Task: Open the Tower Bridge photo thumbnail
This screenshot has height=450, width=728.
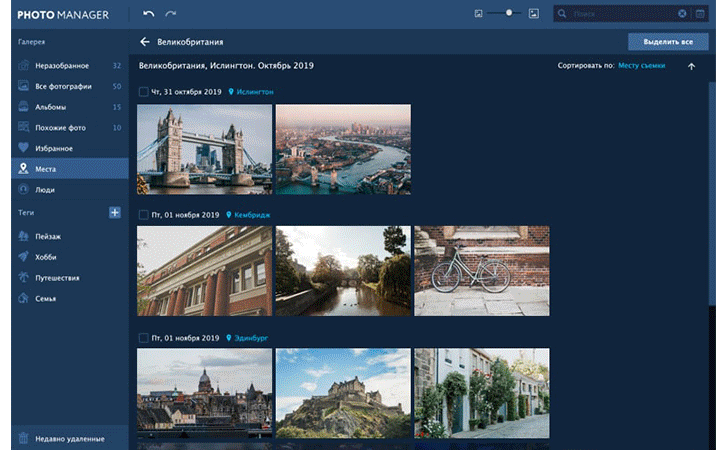Action: [204, 149]
